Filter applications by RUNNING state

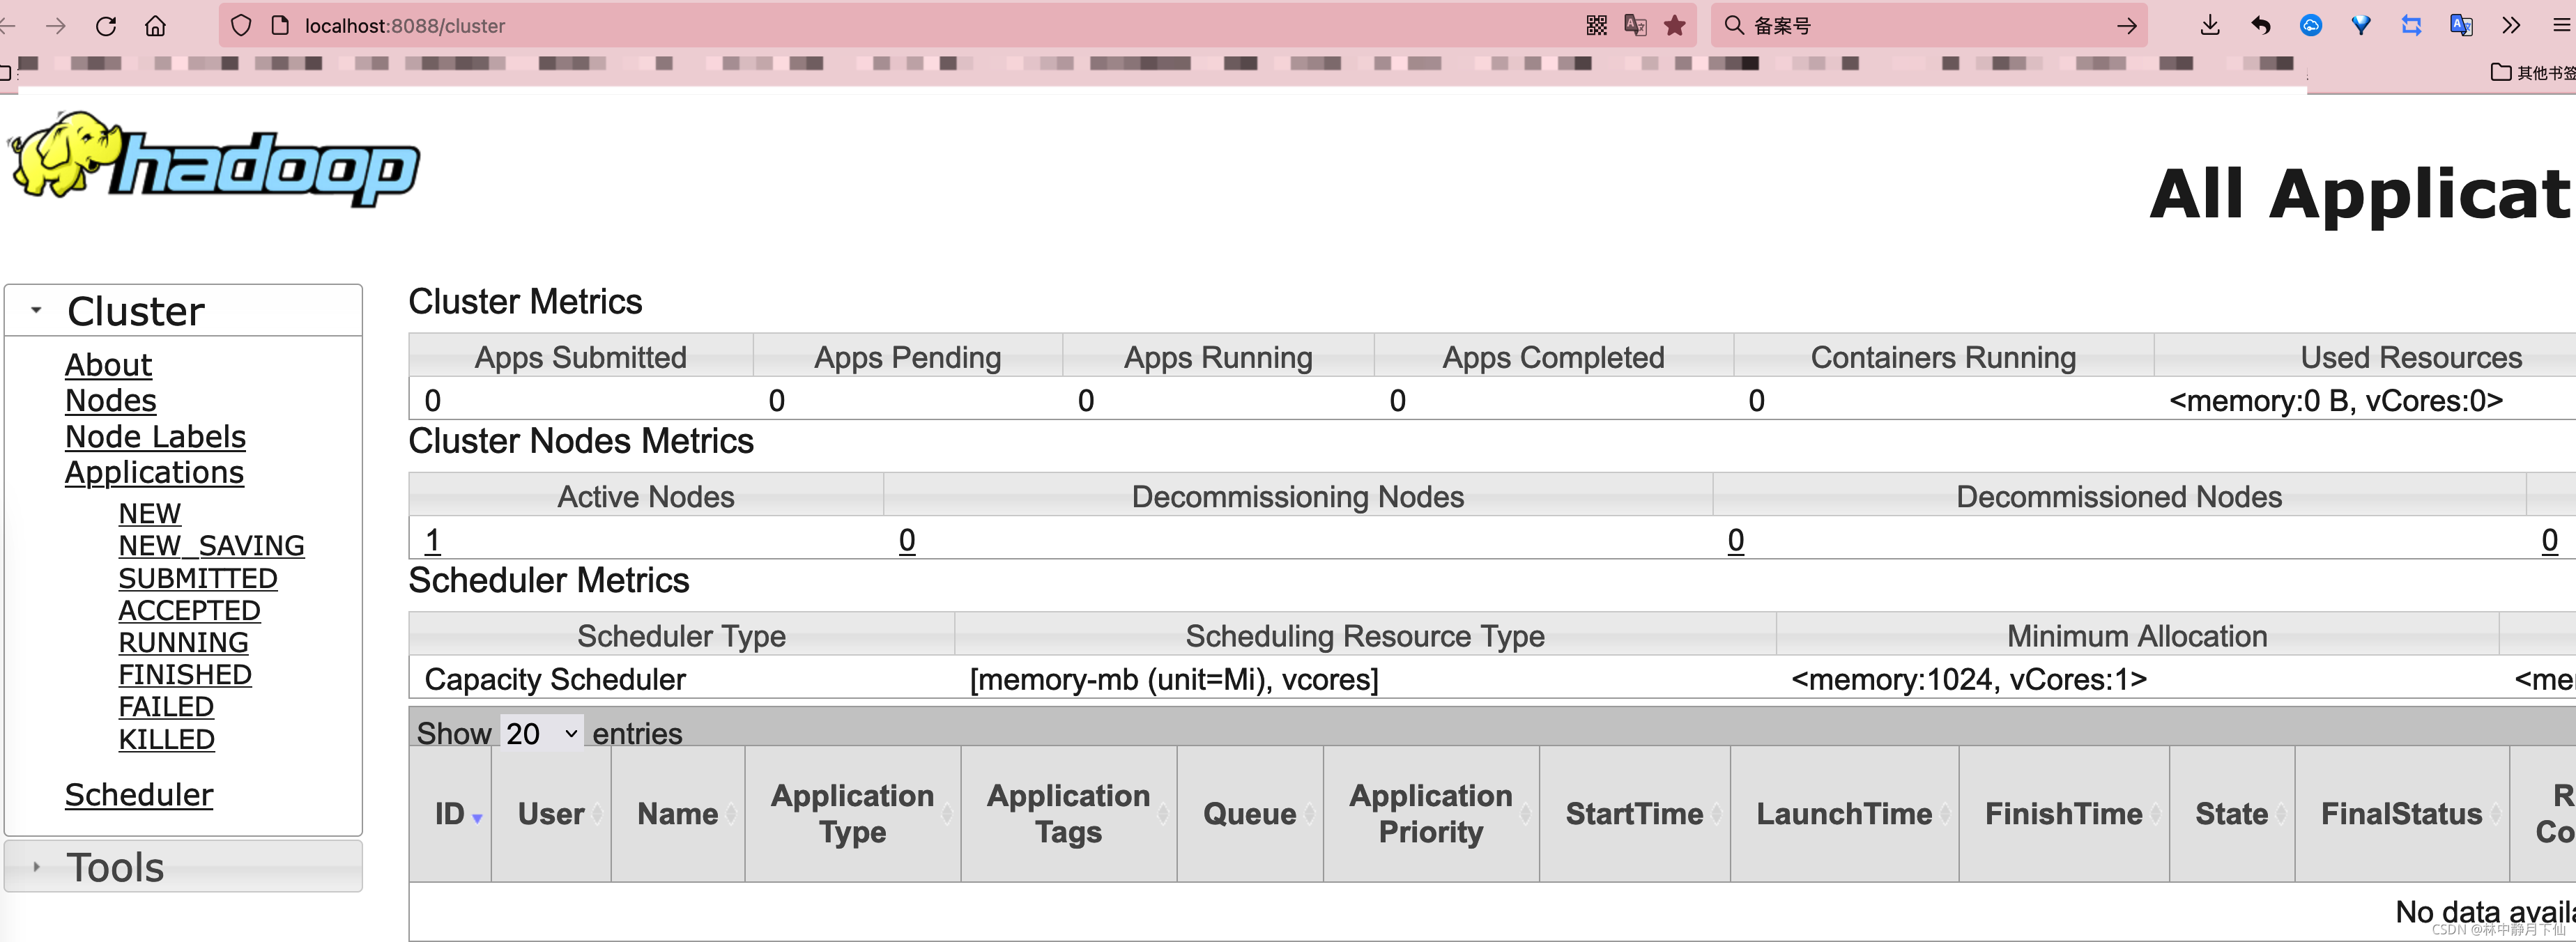(x=183, y=642)
